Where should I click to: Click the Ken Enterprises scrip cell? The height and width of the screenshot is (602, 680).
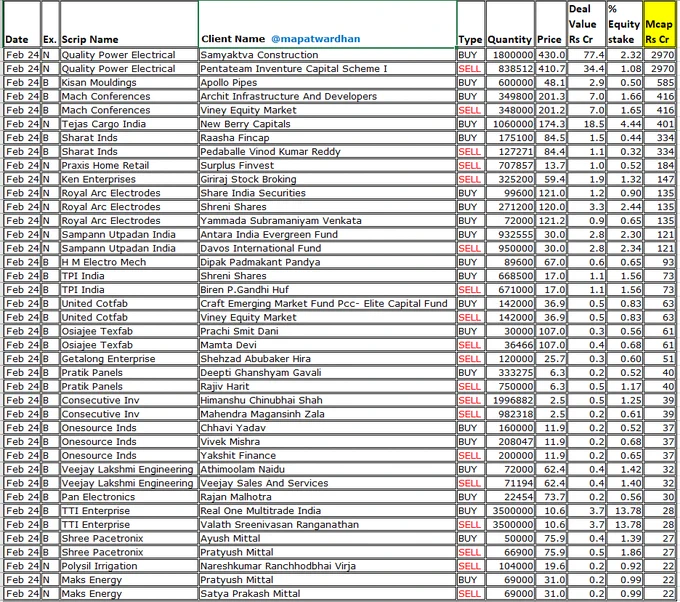(129, 180)
